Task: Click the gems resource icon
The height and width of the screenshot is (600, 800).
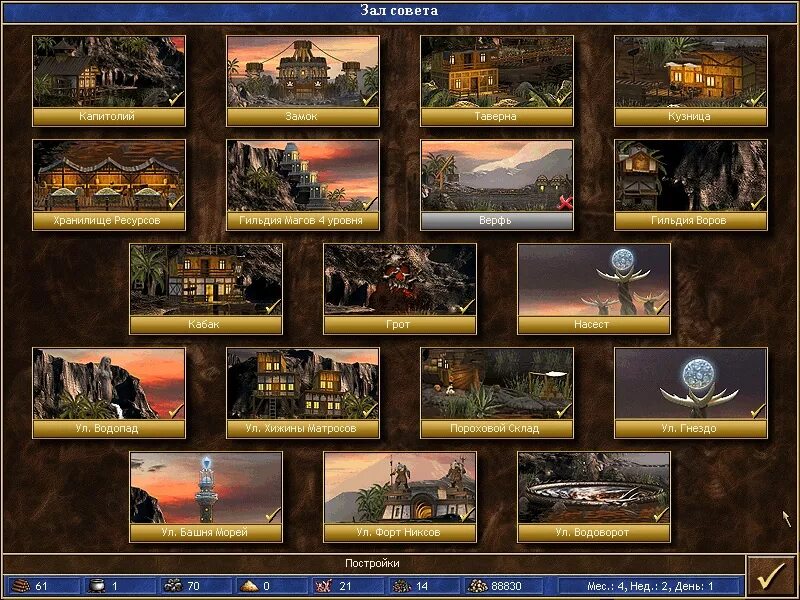Action: click(400, 589)
